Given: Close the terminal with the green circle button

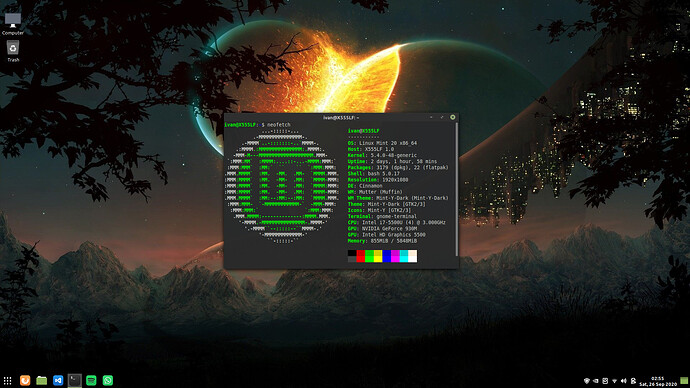Looking at the screenshot, I should [x=453, y=117].
